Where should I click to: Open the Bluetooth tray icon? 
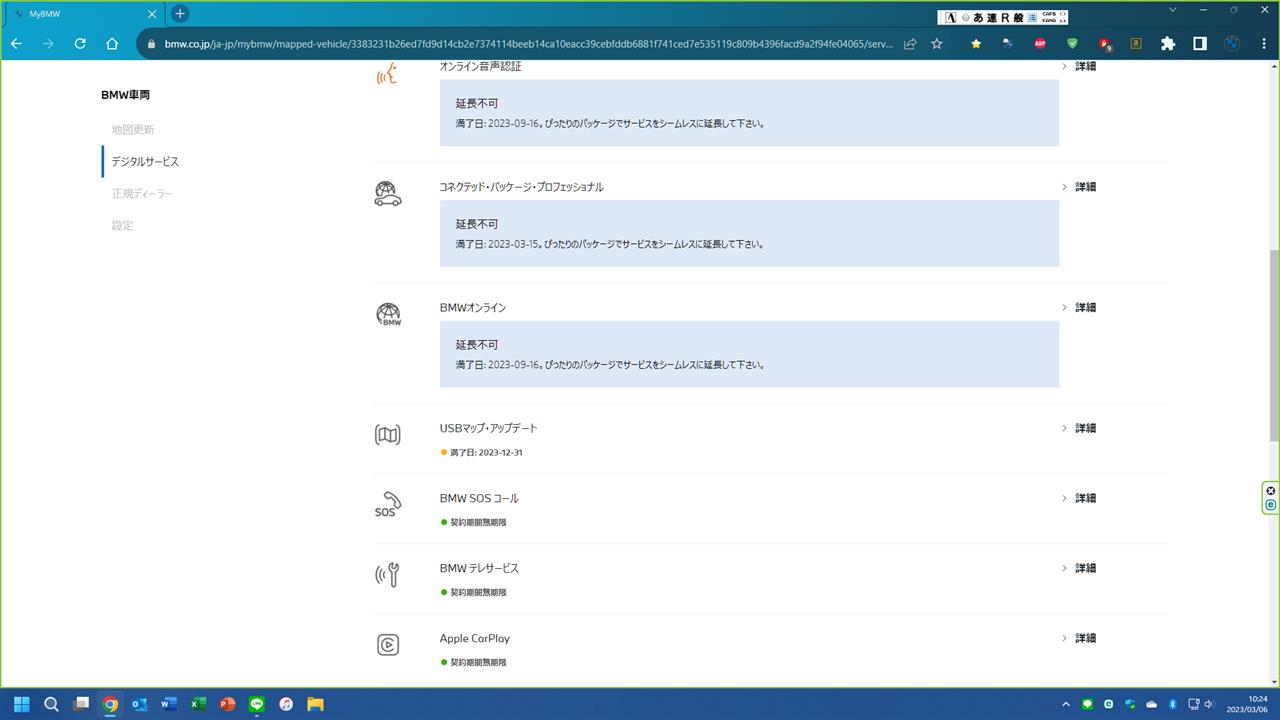[x=1171, y=704]
